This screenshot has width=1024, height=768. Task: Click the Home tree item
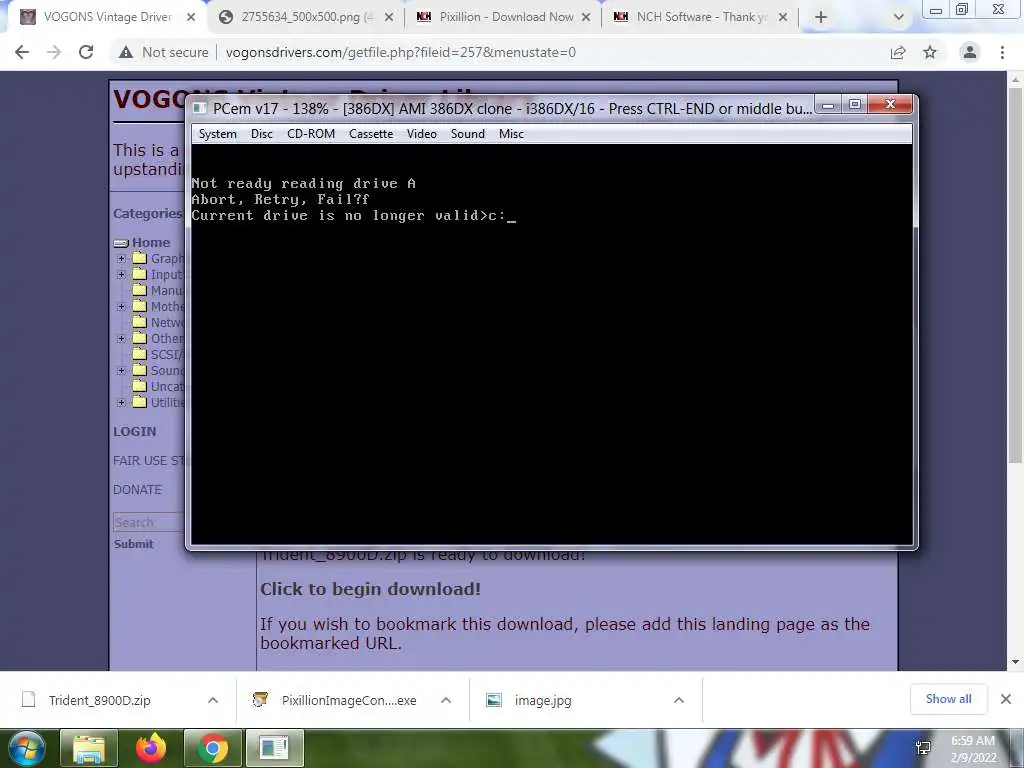pyautogui.click(x=151, y=242)
